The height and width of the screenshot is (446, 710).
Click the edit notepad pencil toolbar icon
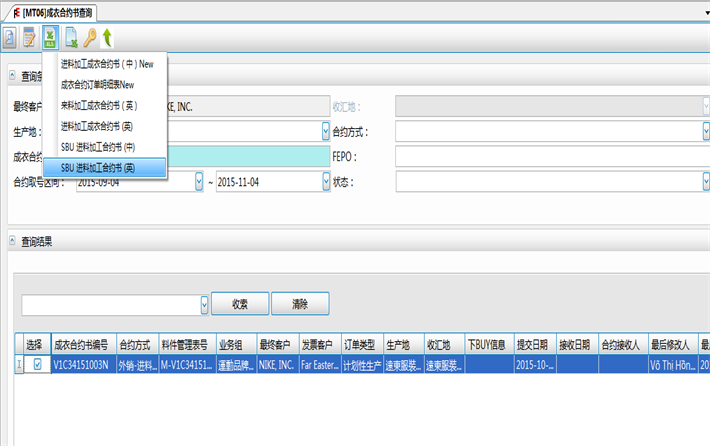(29, 39)
